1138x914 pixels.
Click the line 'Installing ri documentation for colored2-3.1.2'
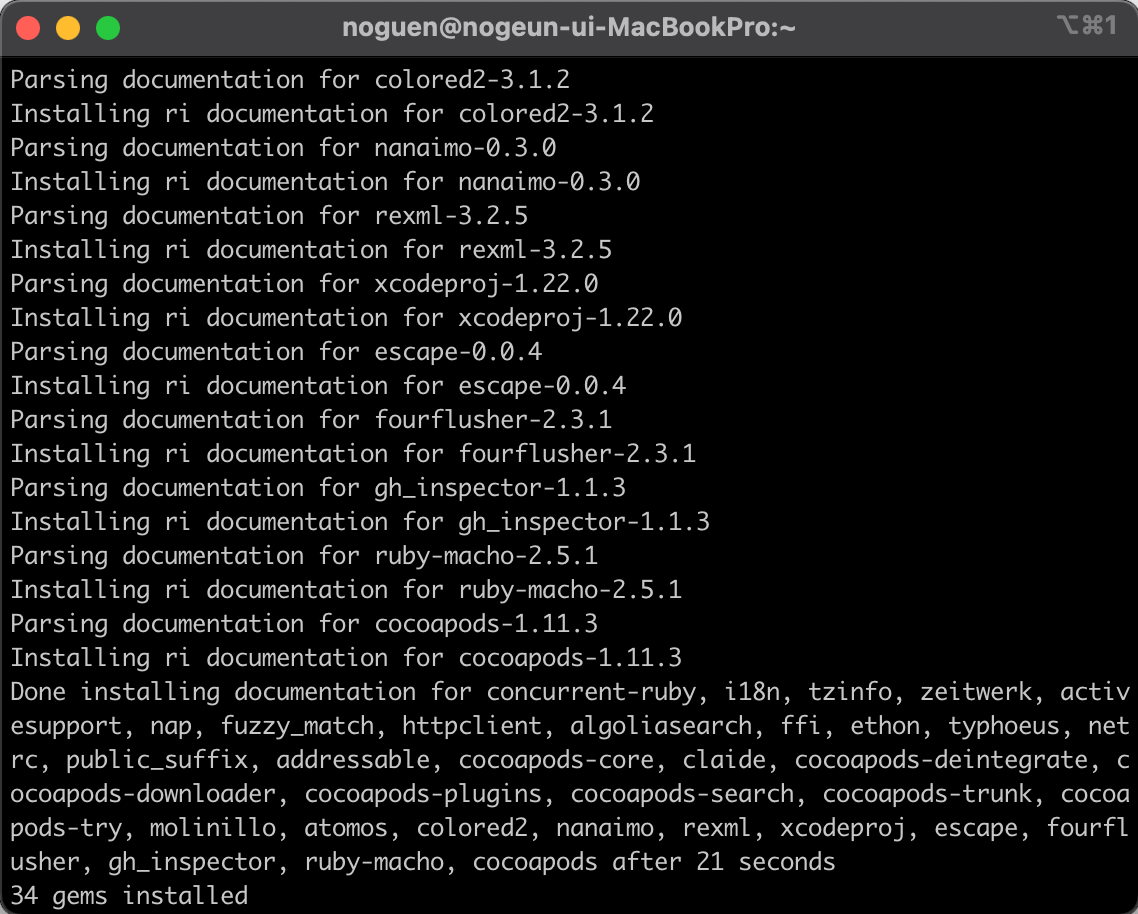(332, 113)
